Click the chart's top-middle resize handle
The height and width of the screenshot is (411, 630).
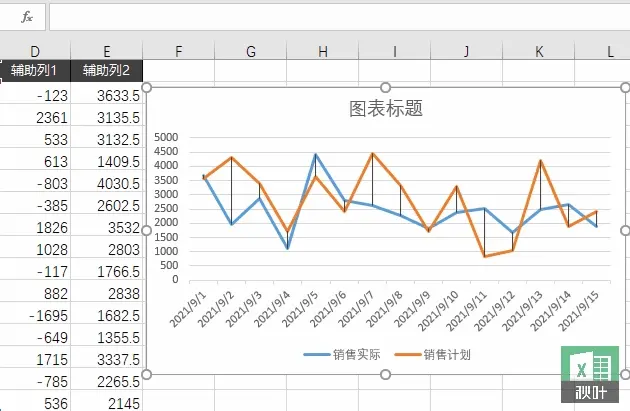click(x=386, y=88)
